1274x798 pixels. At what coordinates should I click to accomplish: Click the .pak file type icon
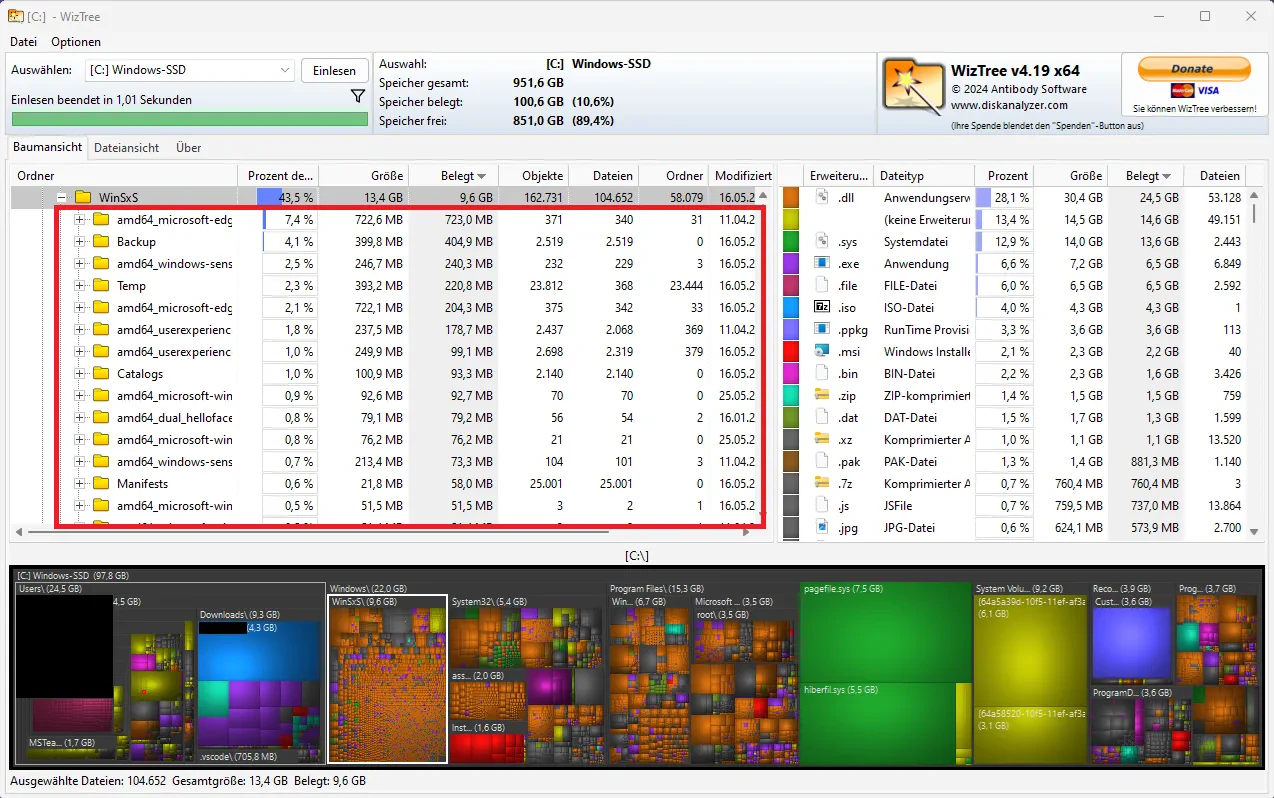(823, 461)
